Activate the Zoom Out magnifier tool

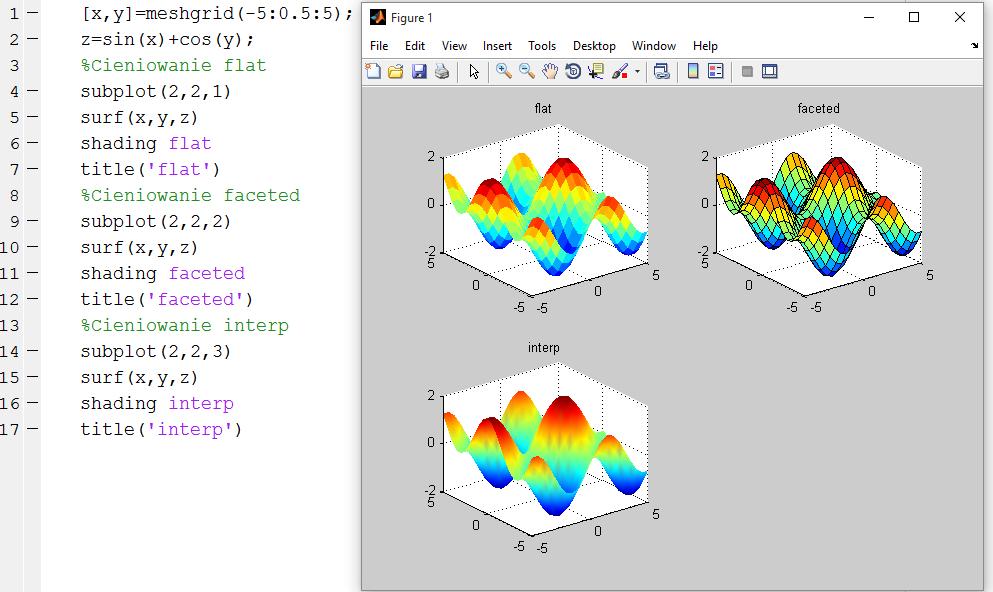tap(527, 72)
